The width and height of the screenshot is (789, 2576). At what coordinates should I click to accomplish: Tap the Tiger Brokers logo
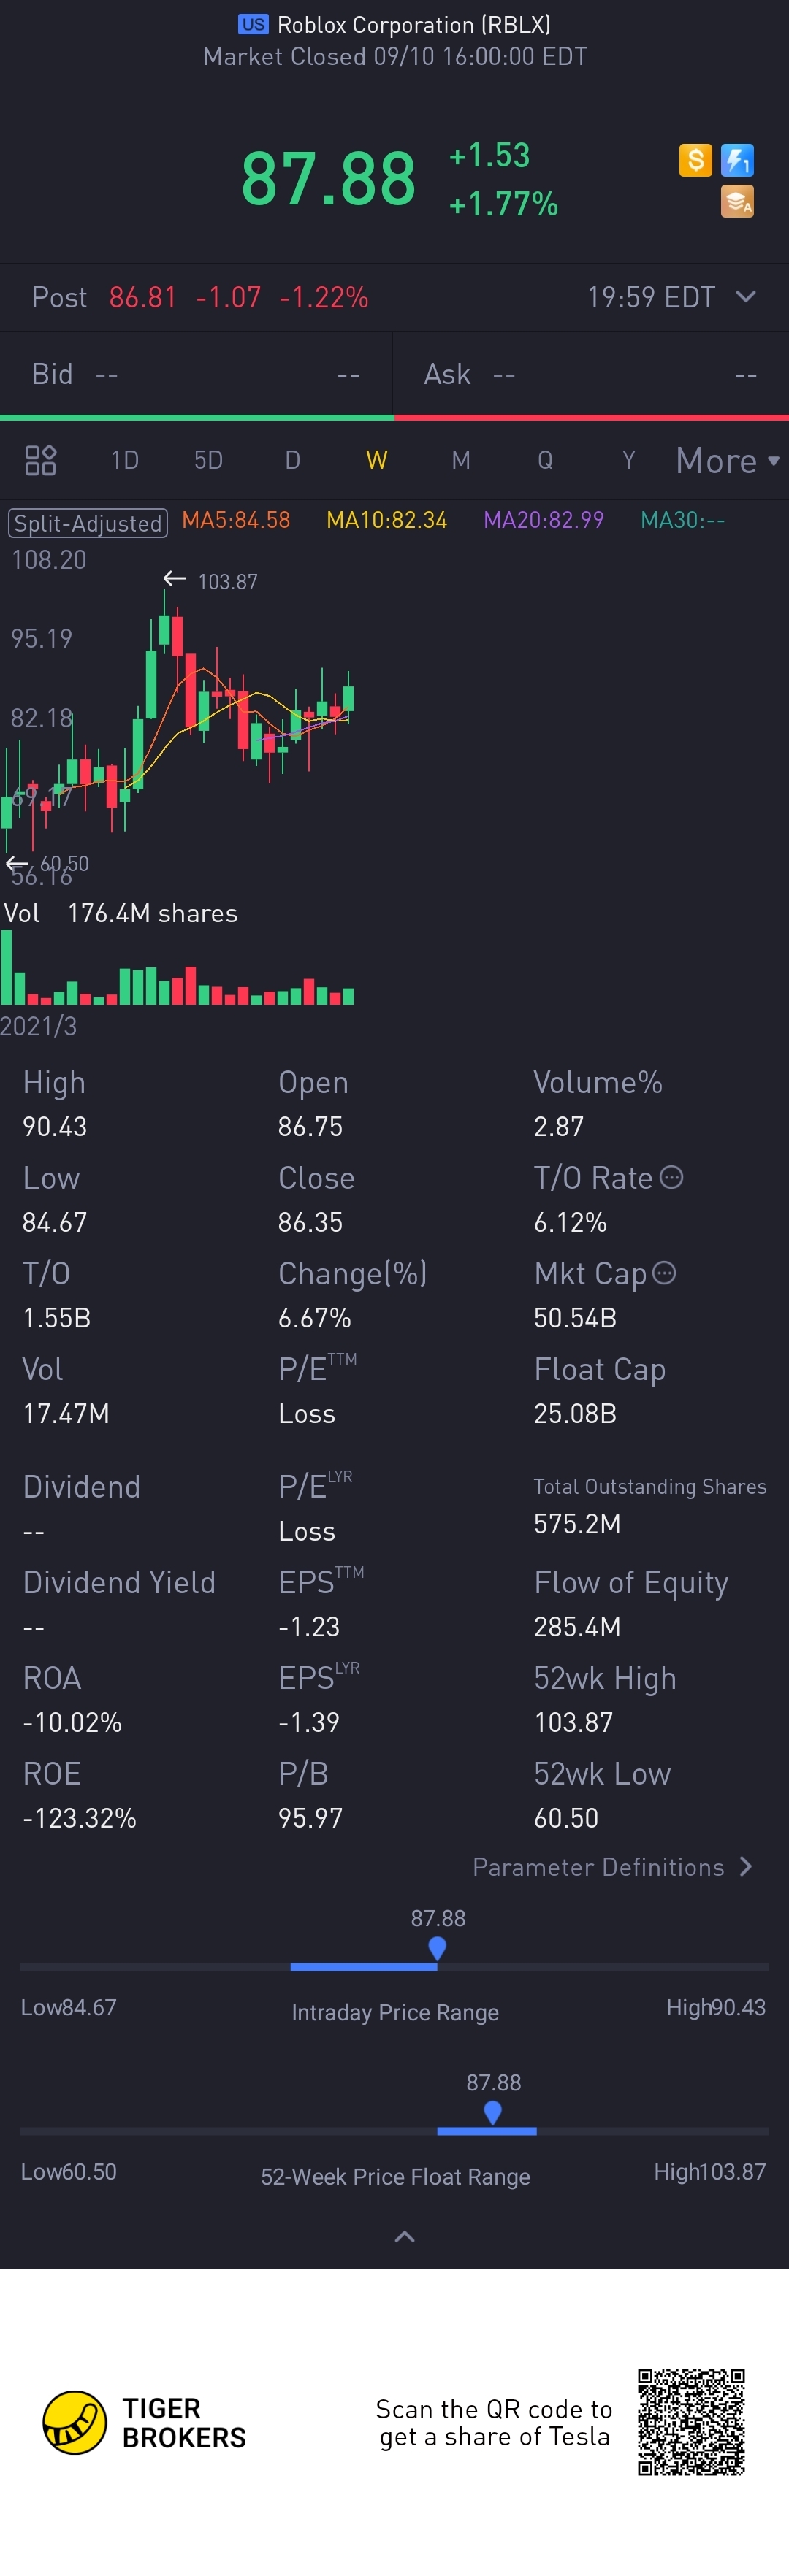tap(144, 2422)
